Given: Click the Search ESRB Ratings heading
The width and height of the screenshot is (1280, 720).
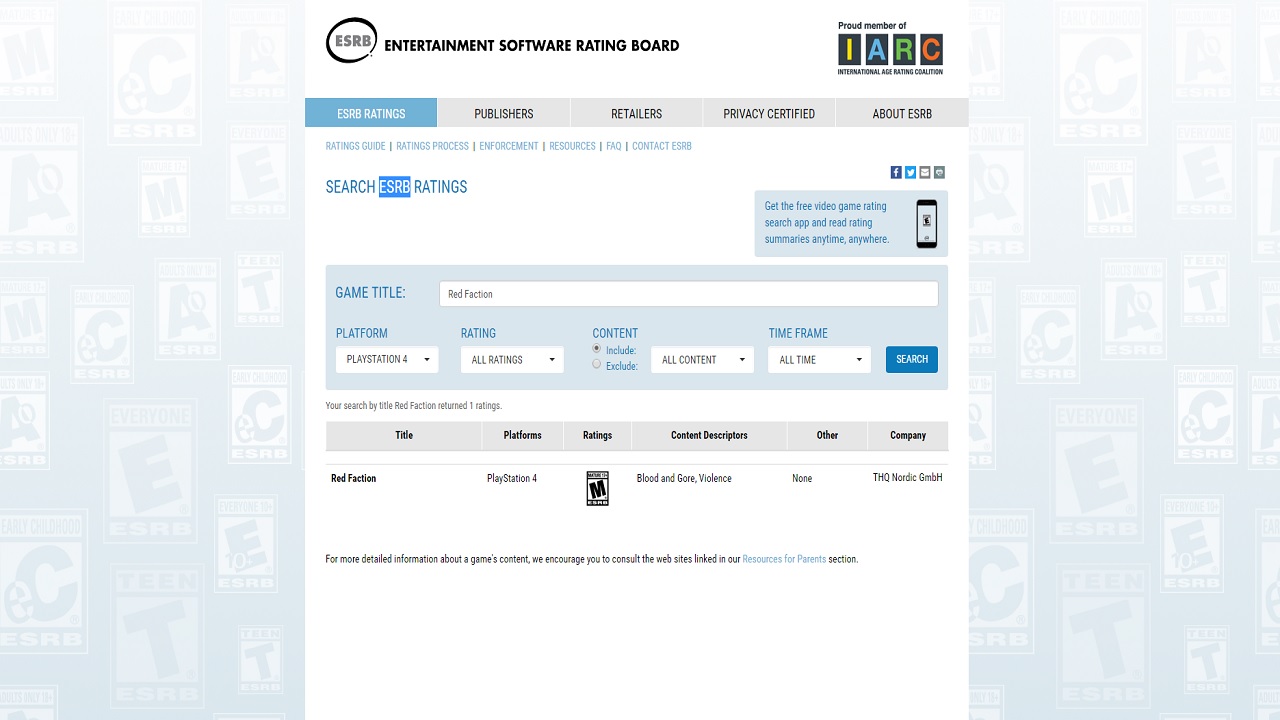Looking at the screenshot, I should pyautogui.click(x=396, y=187).
